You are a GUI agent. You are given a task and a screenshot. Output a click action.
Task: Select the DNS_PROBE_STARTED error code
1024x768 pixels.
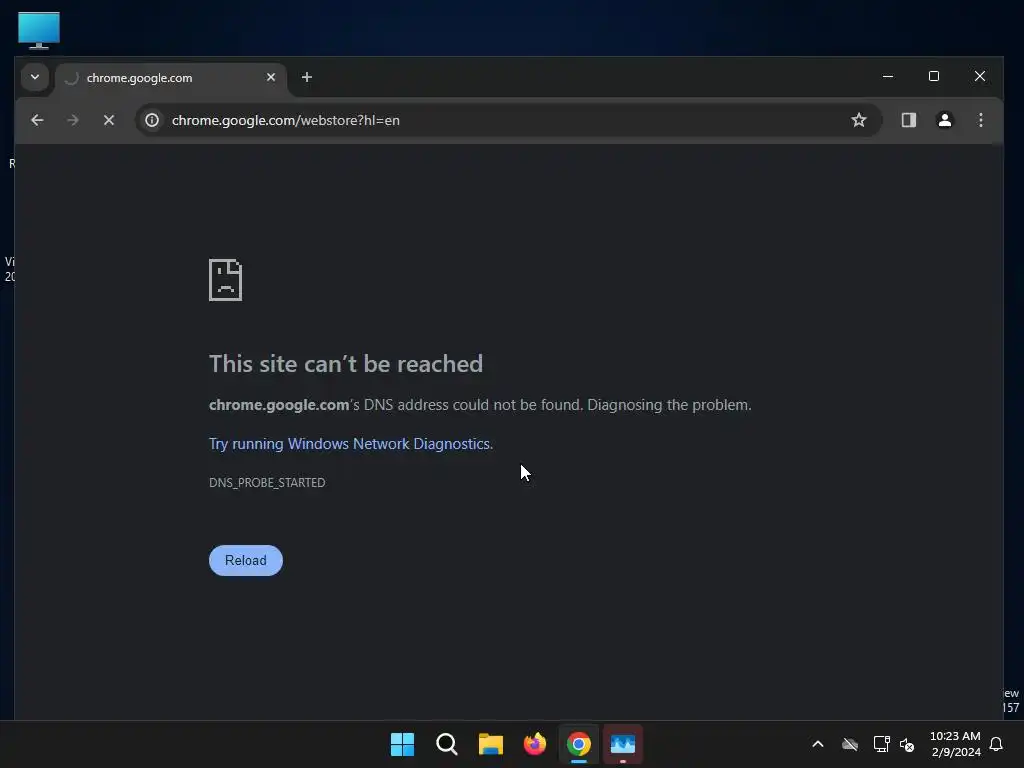(267, 483)
